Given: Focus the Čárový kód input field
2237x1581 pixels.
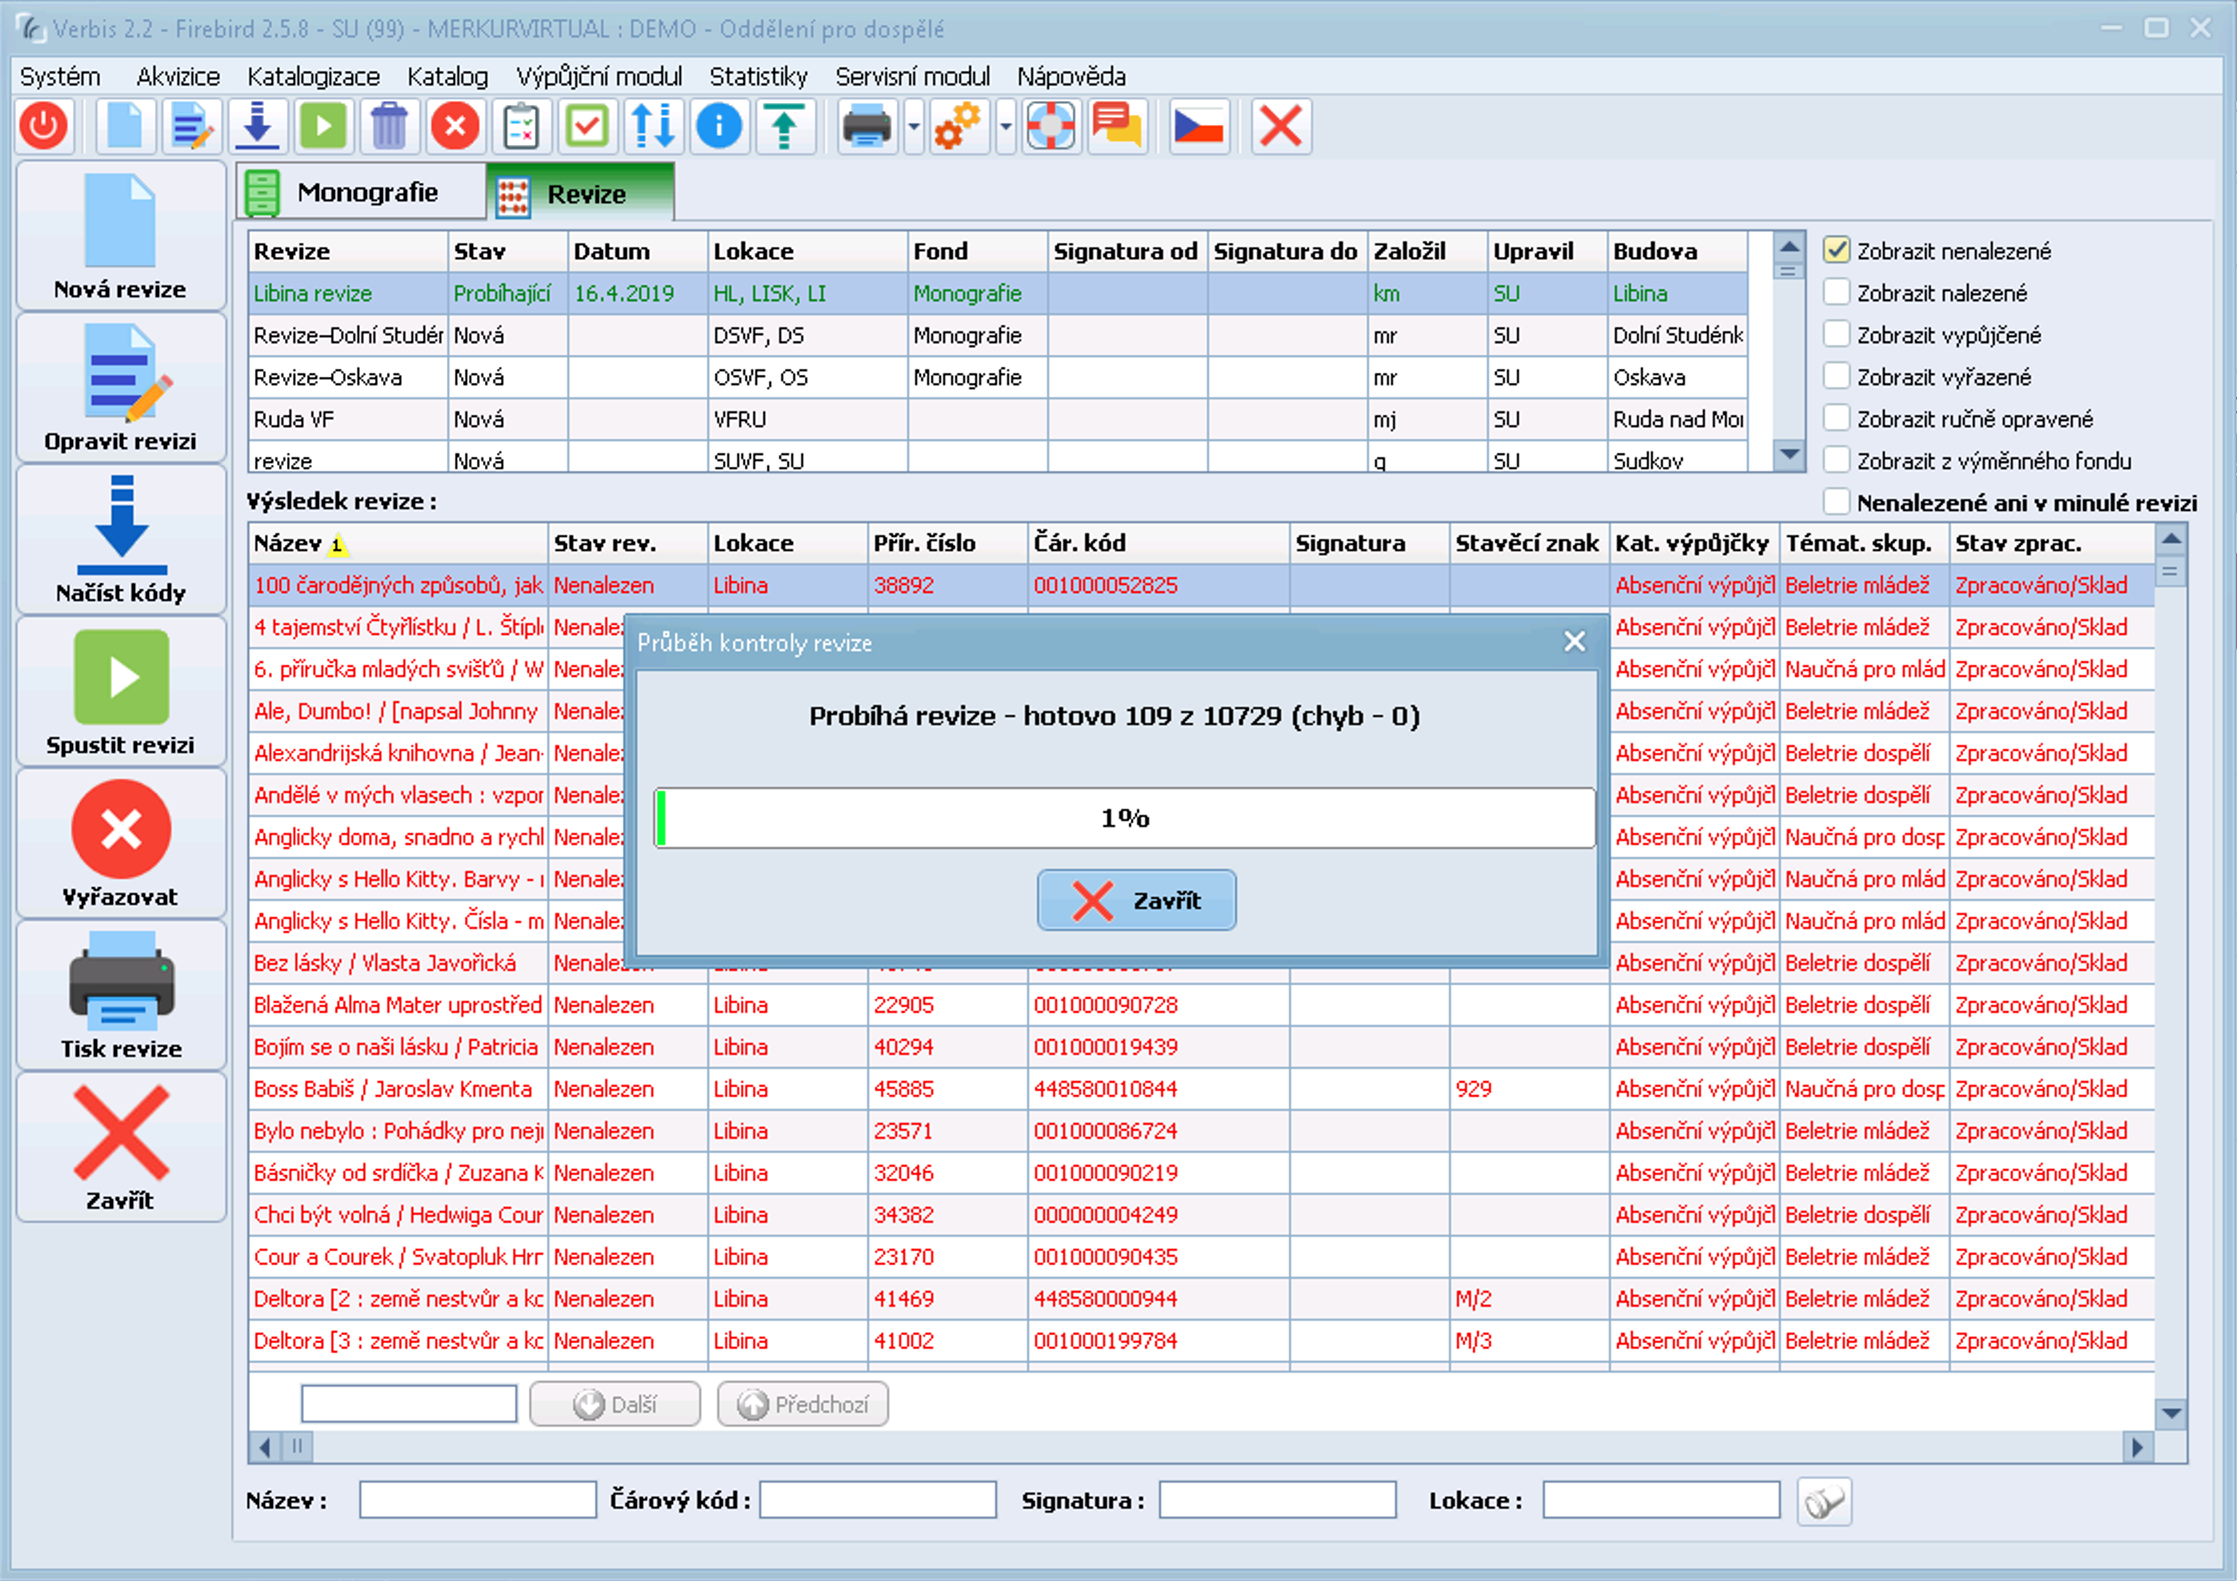Looking at the screenshot, I should (878, 1500).
